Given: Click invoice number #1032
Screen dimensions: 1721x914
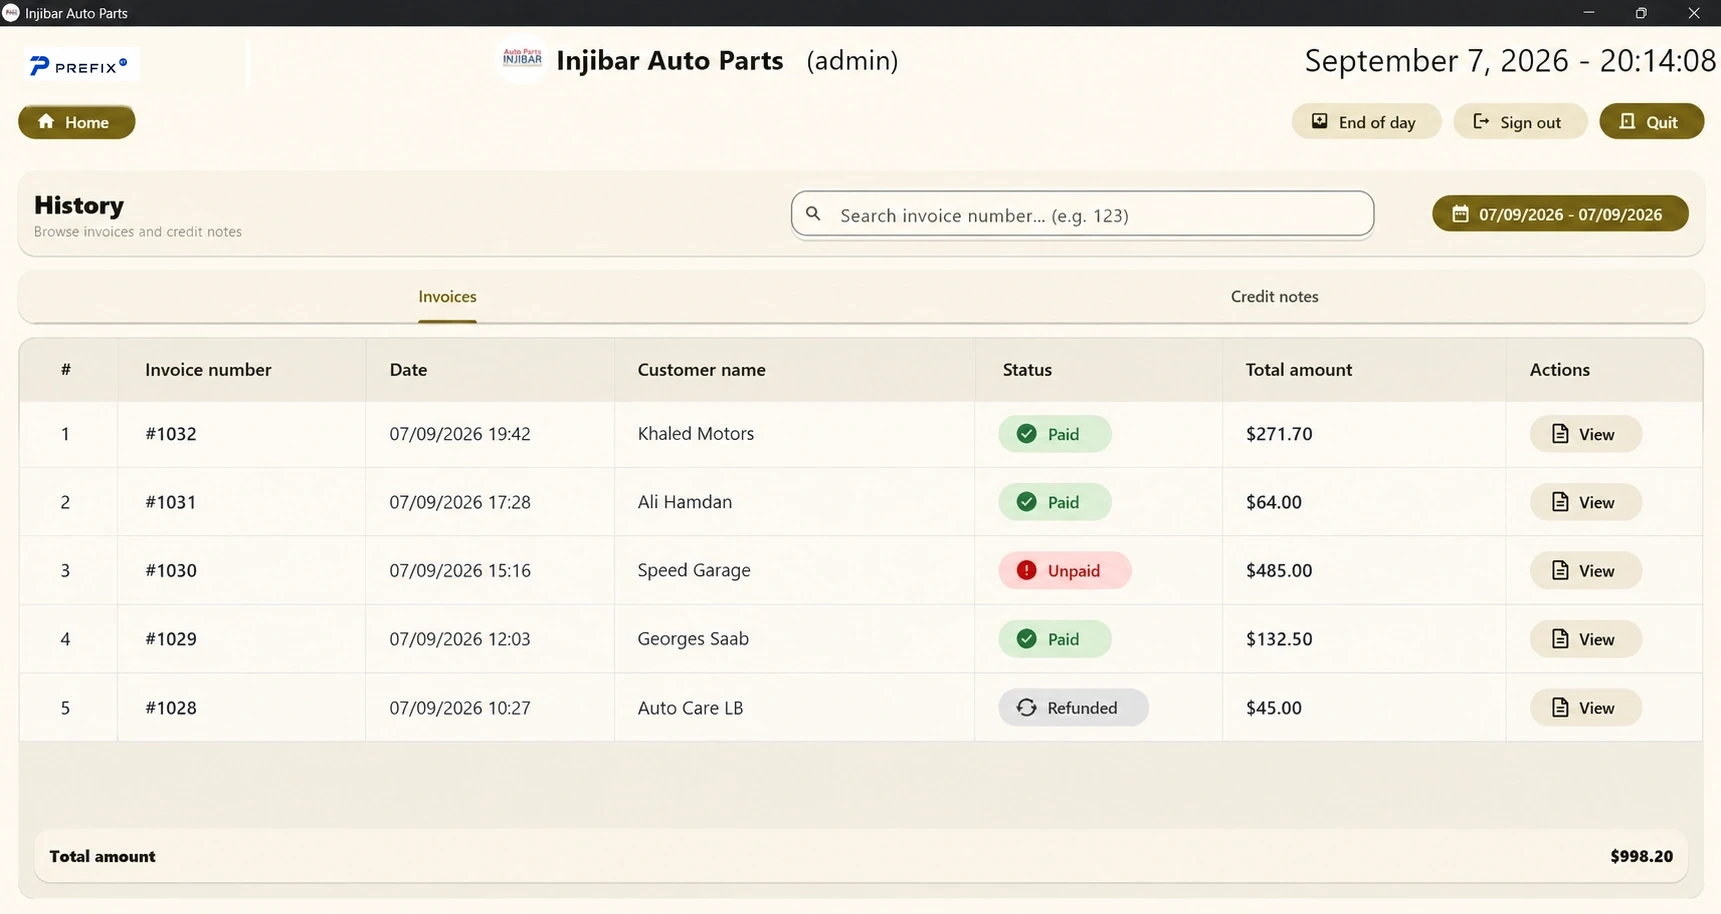Looking at the screenshot, I should tap(171, 434).
